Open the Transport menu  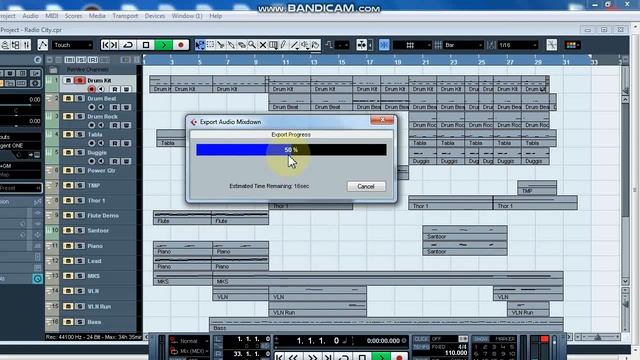[x=125, y=16]
